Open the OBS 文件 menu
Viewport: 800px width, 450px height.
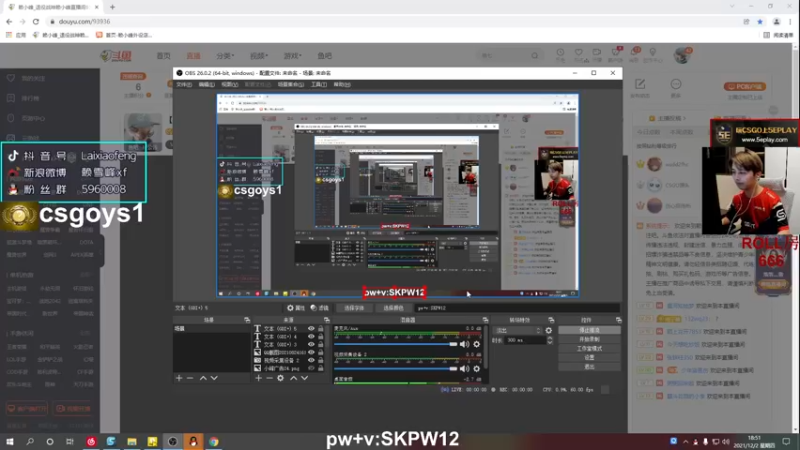[x=184, y=85]
